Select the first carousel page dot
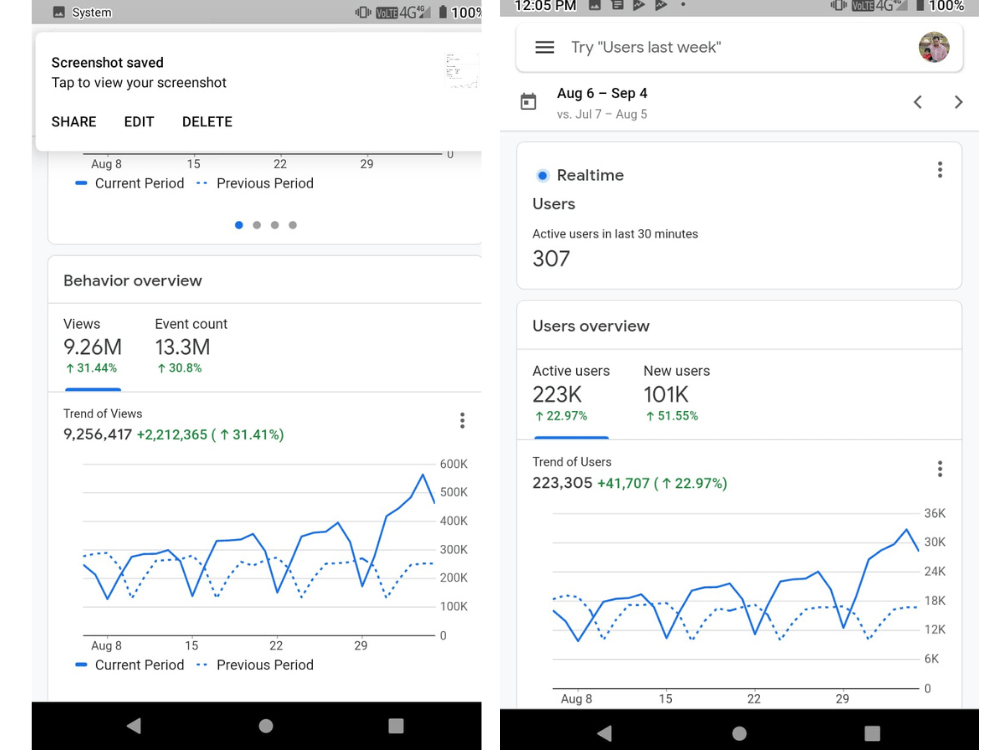Image resolution: width=1000 pixels, height=750 pixels. (x=239, y=225)
